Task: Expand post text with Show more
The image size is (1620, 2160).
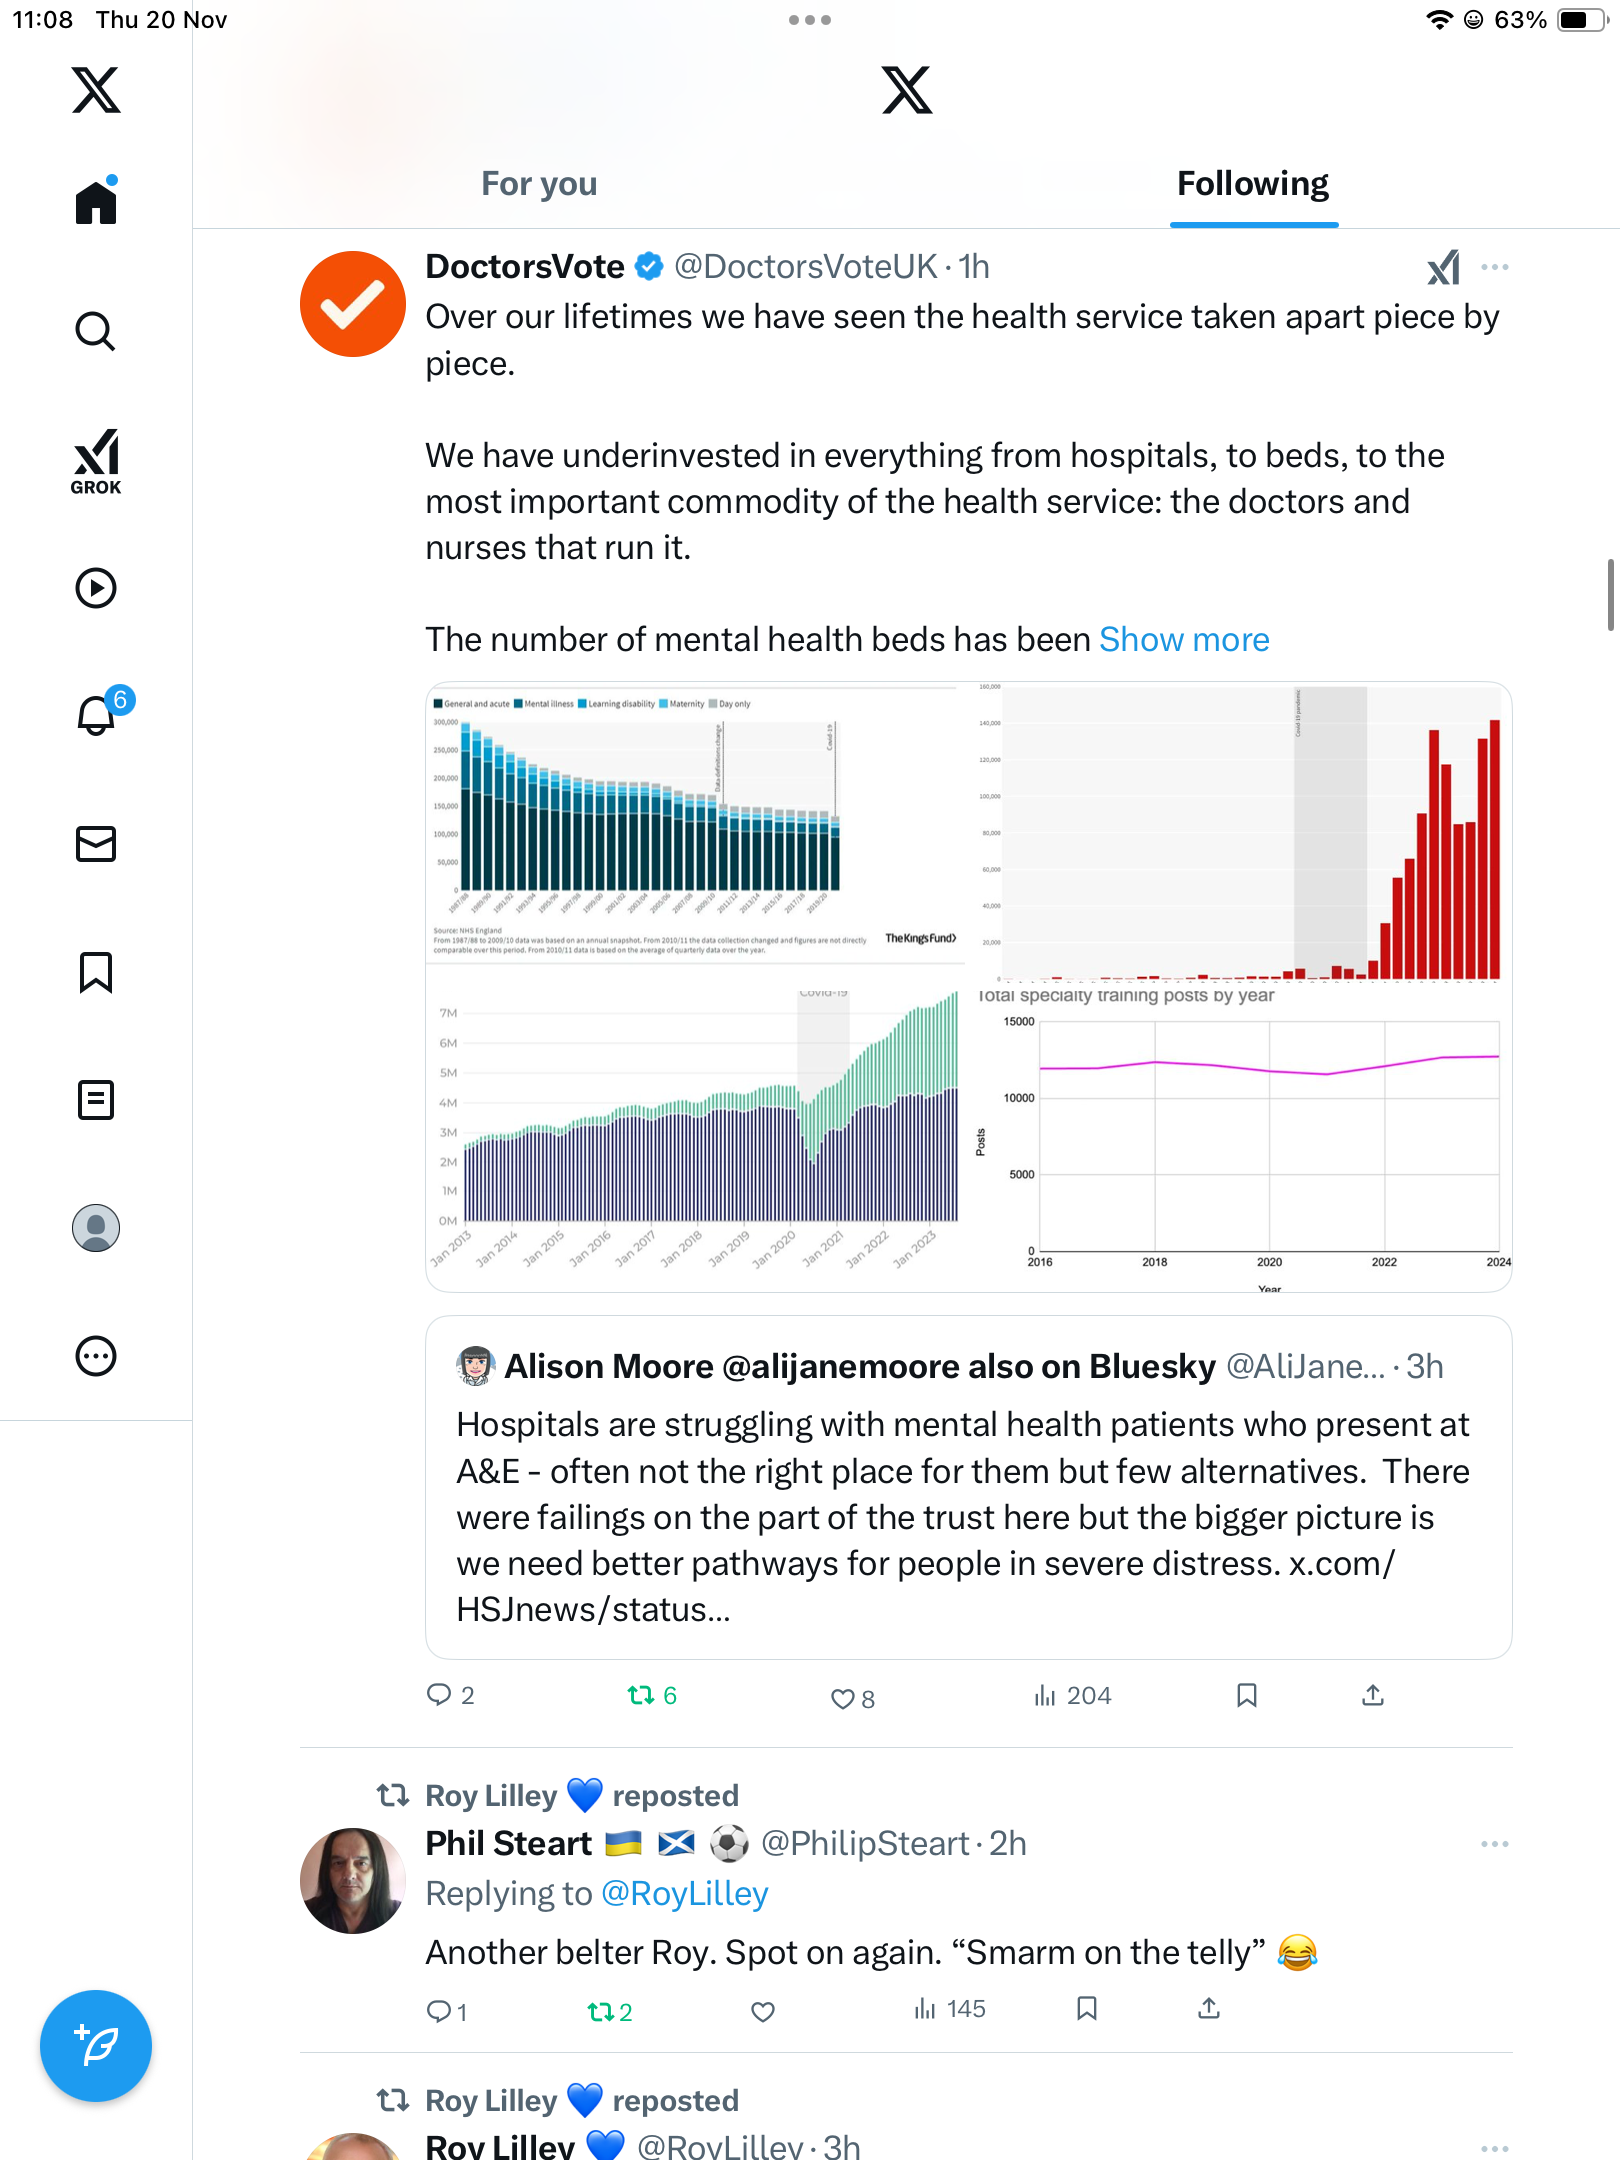Action: pyautogui.click(x=1184, y=640)
